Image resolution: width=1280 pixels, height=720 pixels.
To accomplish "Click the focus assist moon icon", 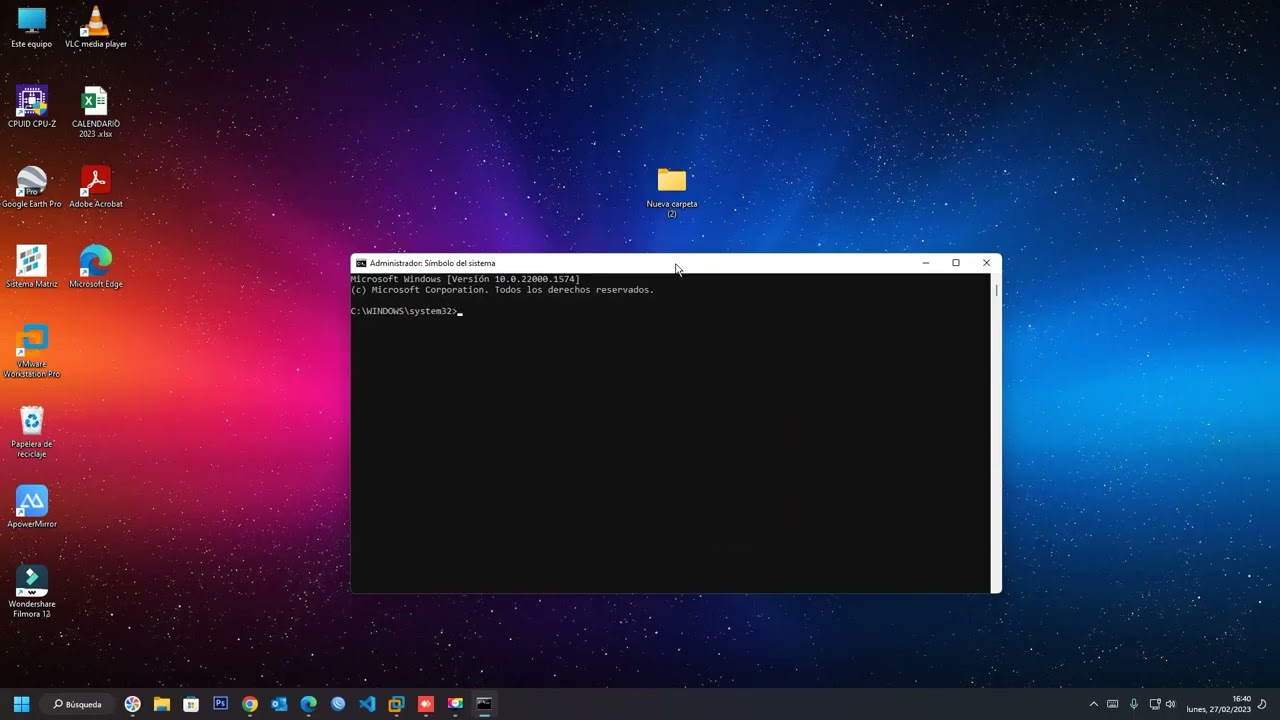I will pos(1262,704).
